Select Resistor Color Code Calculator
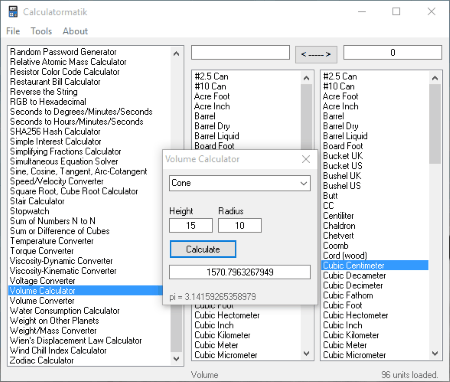The width and height of the screenshot is (450, 382). pyautogui.click(x=65, y=72)
